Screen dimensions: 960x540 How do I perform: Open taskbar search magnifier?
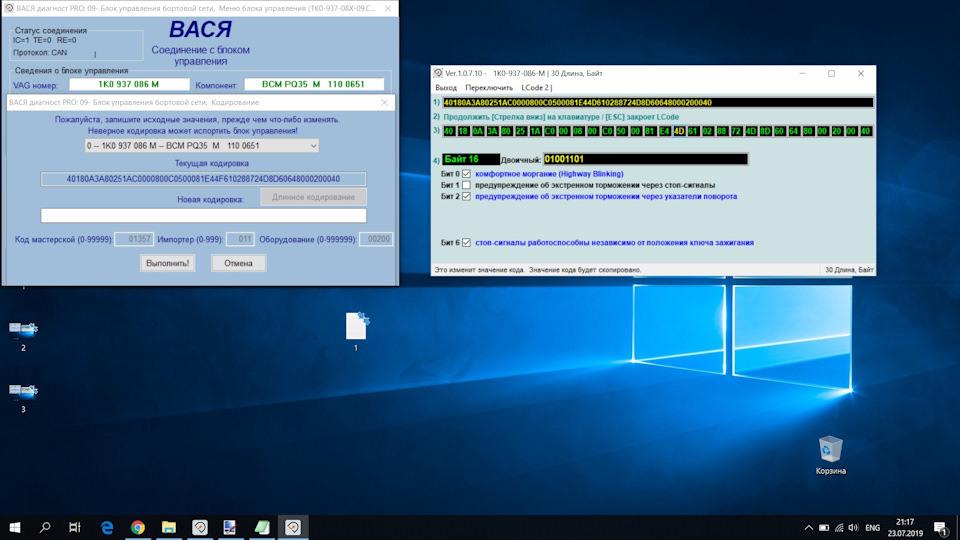45,527
